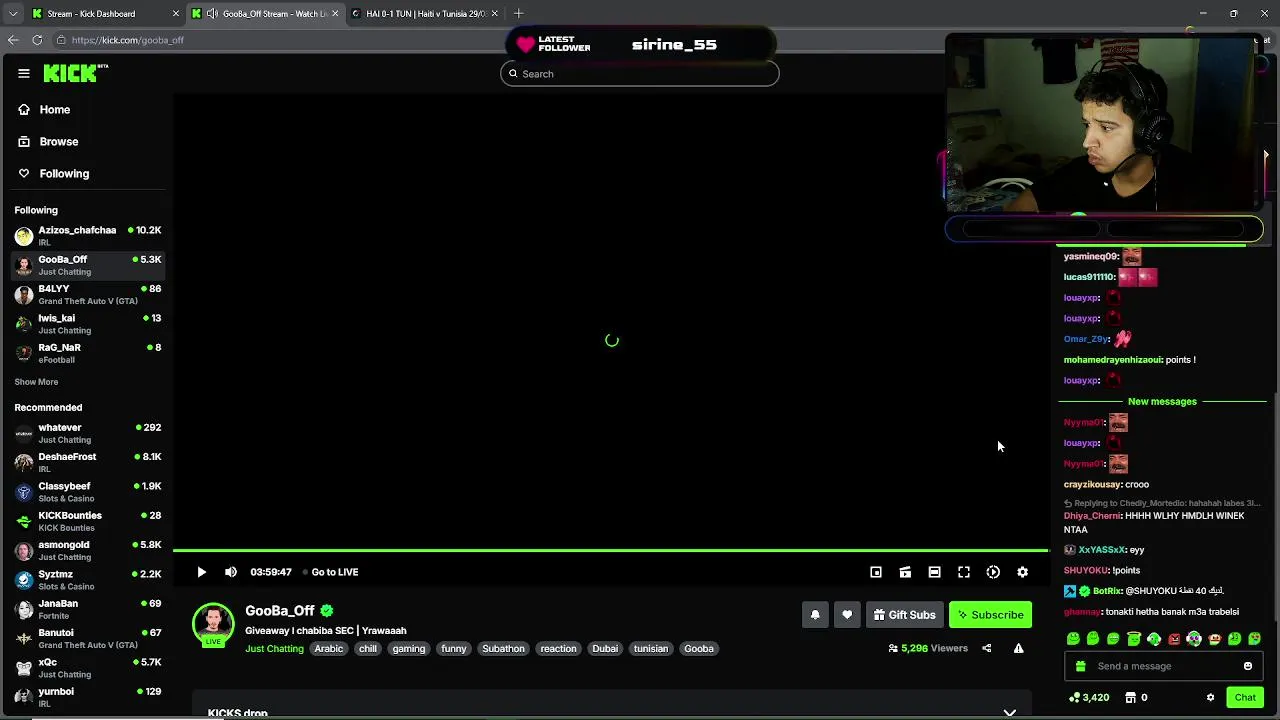Viewport: 1280px width, 720px height.
Task: Click the Kick search box
Action: click(x=640, y=74)
